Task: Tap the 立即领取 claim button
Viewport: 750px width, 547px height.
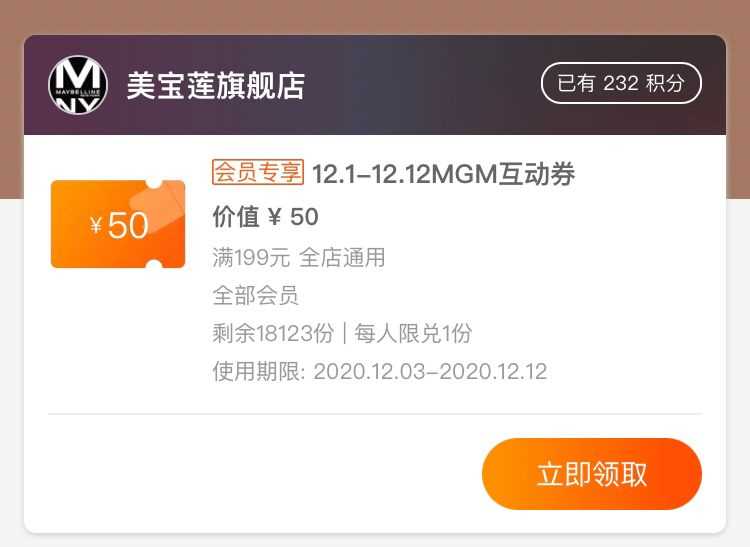Action: 592,474
